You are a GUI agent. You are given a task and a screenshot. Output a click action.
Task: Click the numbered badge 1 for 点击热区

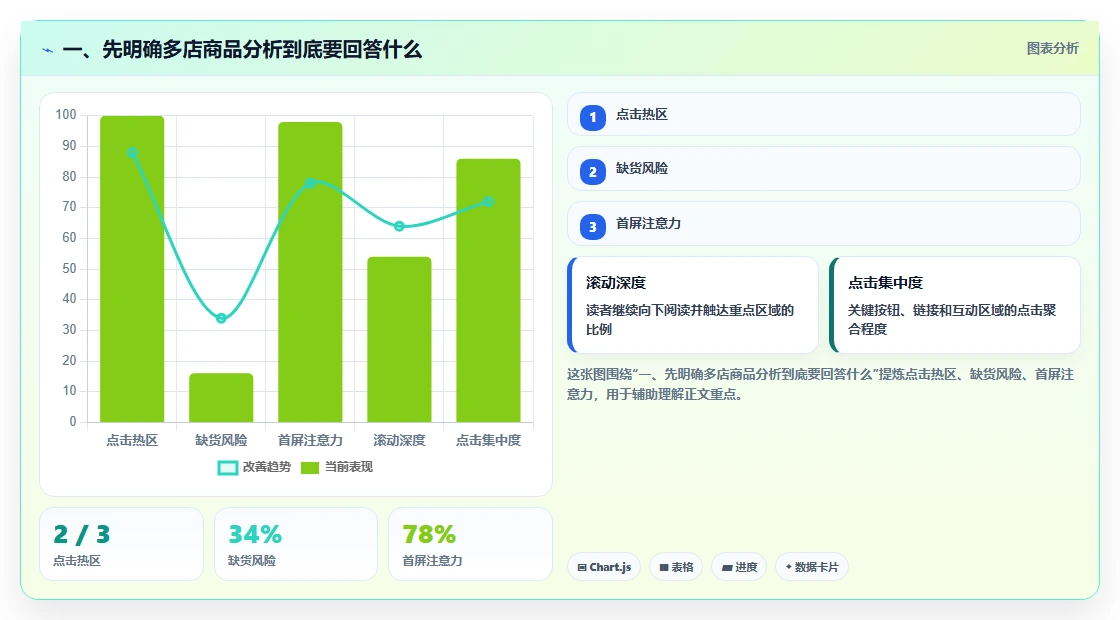coord(592,117)
